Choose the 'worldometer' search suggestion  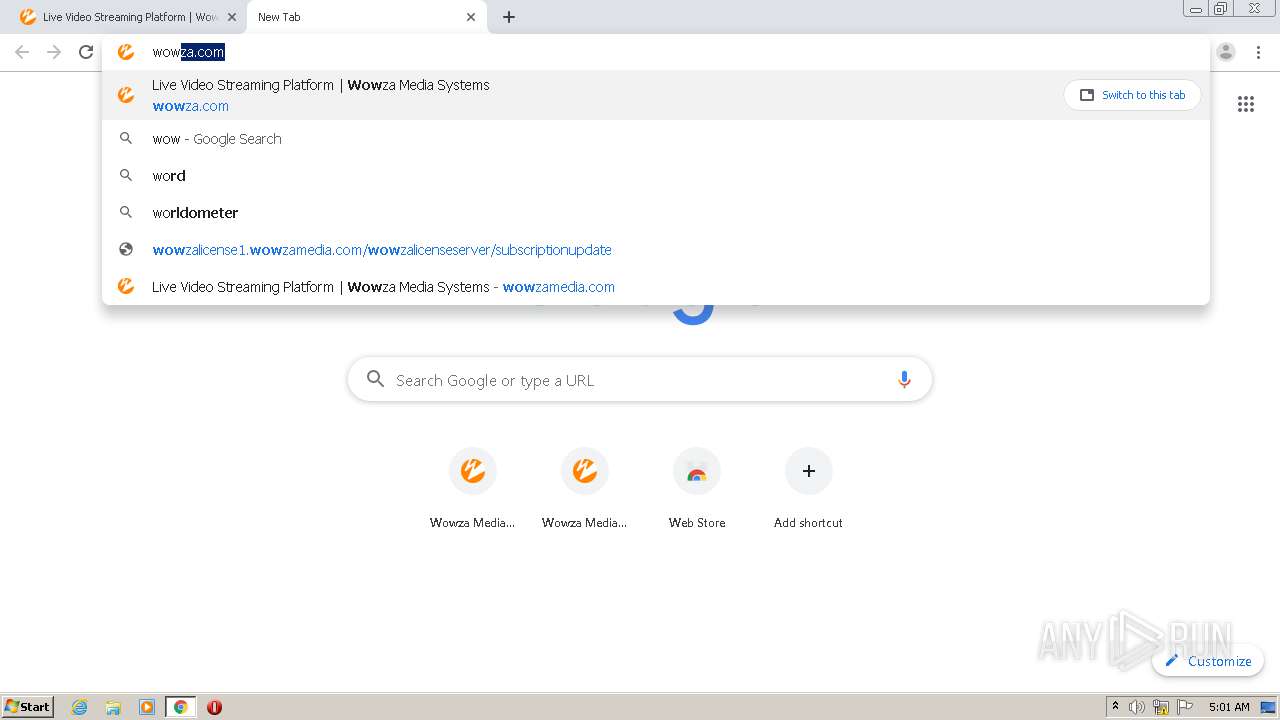pos(656,213)
